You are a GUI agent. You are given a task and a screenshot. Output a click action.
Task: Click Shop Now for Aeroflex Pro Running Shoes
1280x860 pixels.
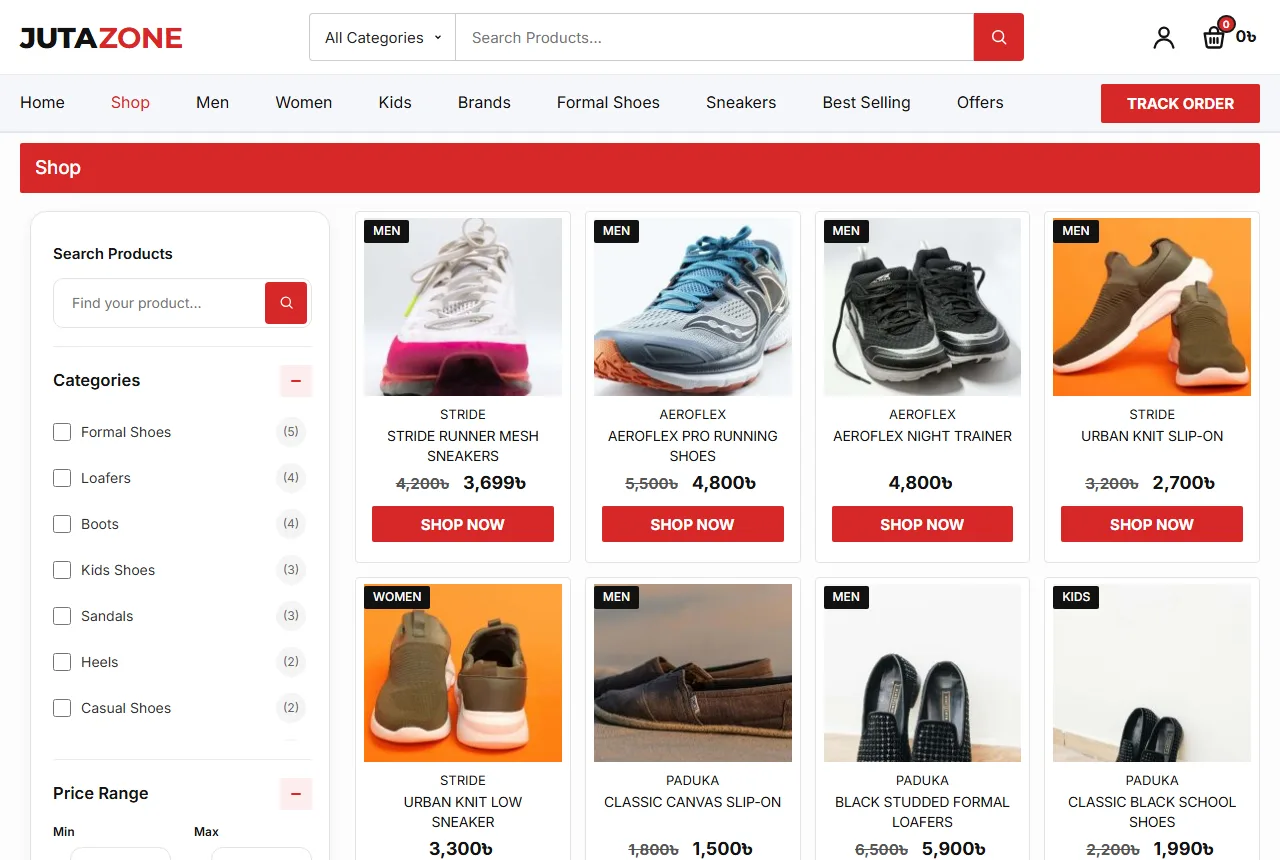[693, 524]
